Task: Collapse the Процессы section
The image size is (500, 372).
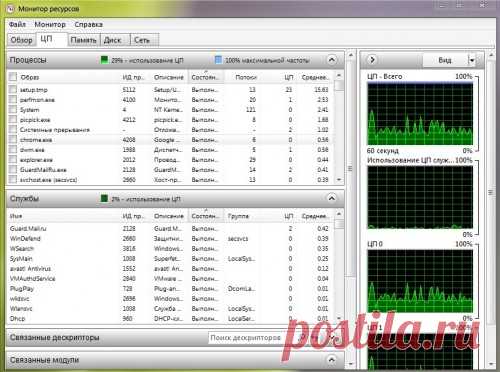Action: (332, 60)
